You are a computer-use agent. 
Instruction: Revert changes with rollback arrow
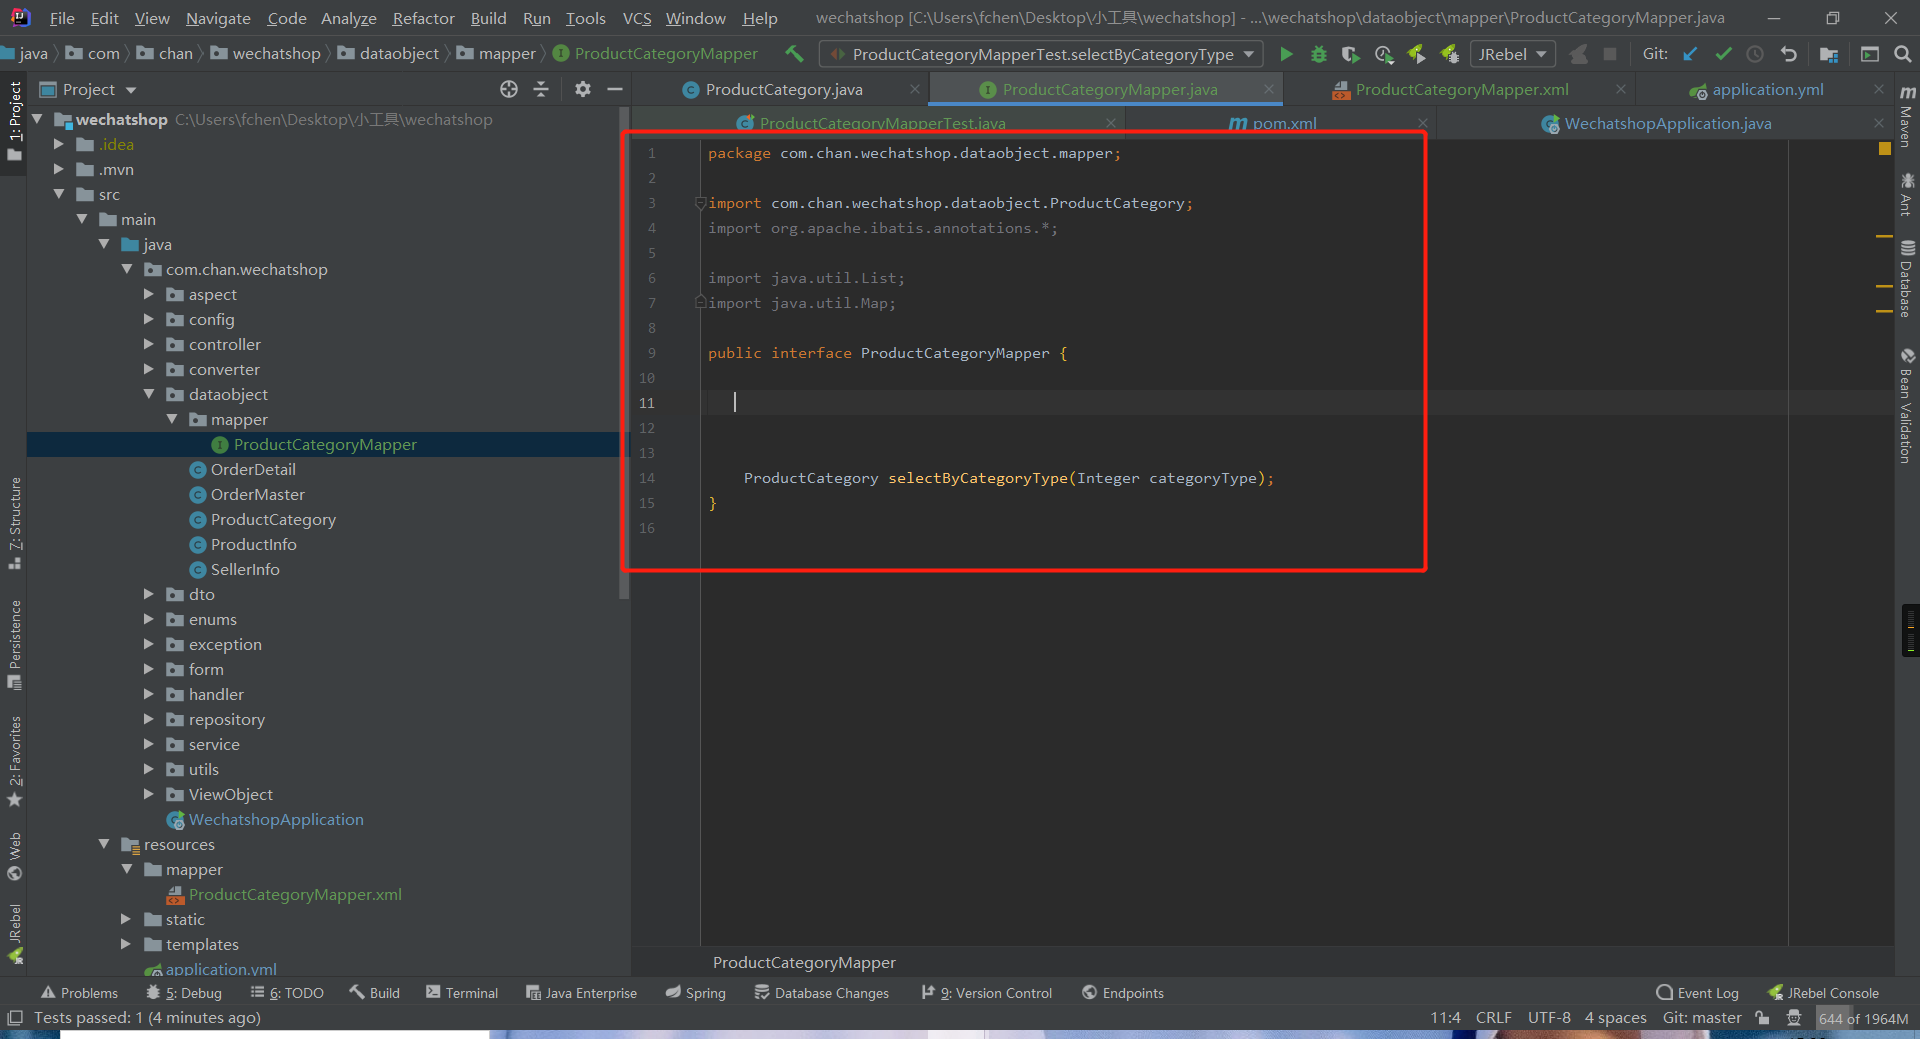tap(1789, 54)
